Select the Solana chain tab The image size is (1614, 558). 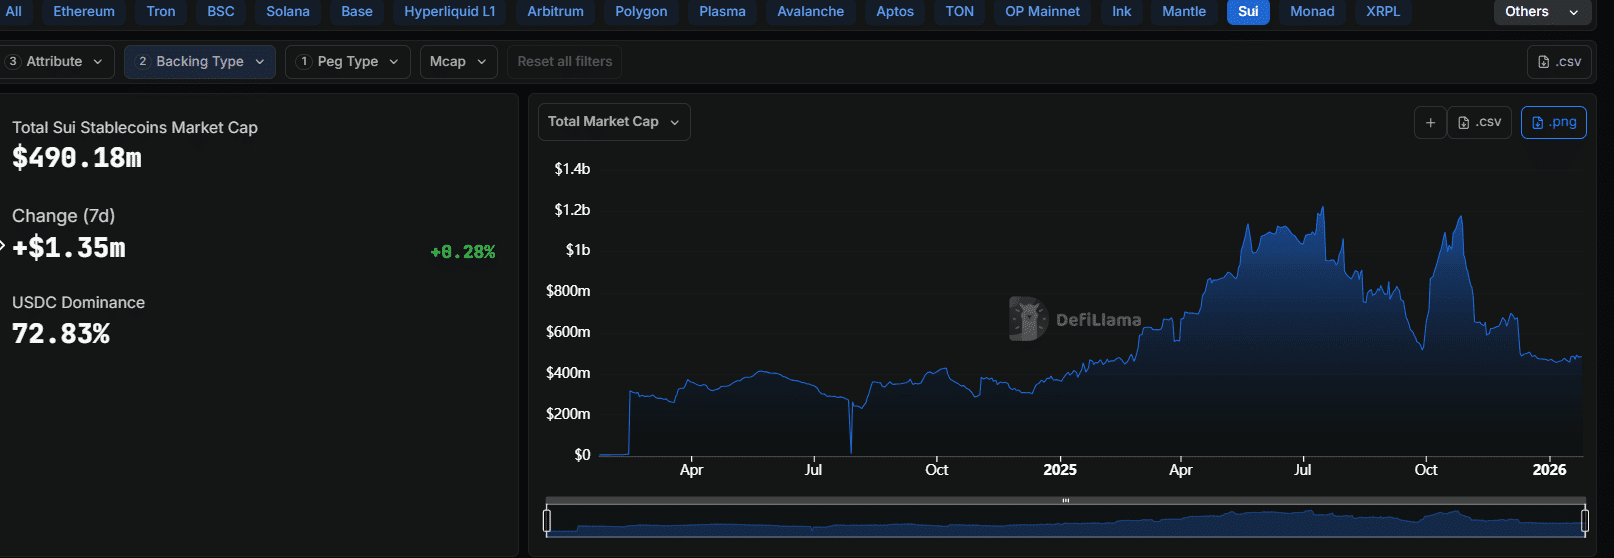coord(288,12)
